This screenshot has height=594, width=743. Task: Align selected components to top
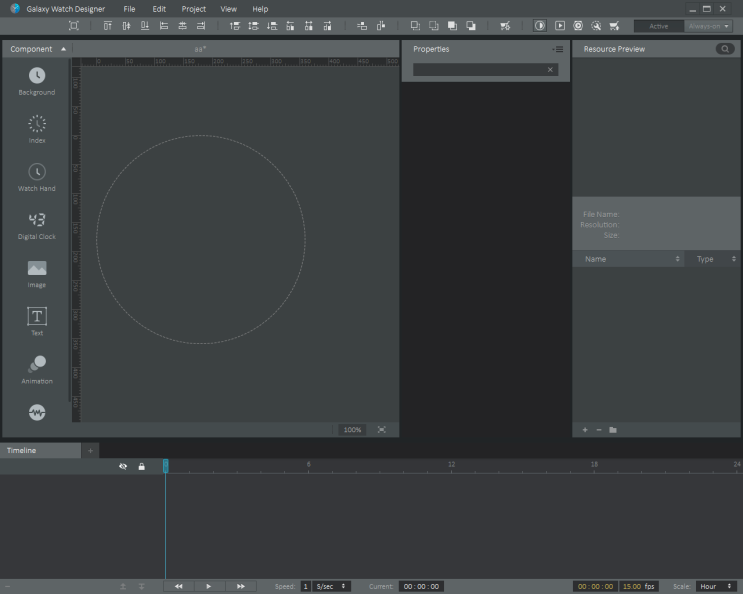point(108,26)
